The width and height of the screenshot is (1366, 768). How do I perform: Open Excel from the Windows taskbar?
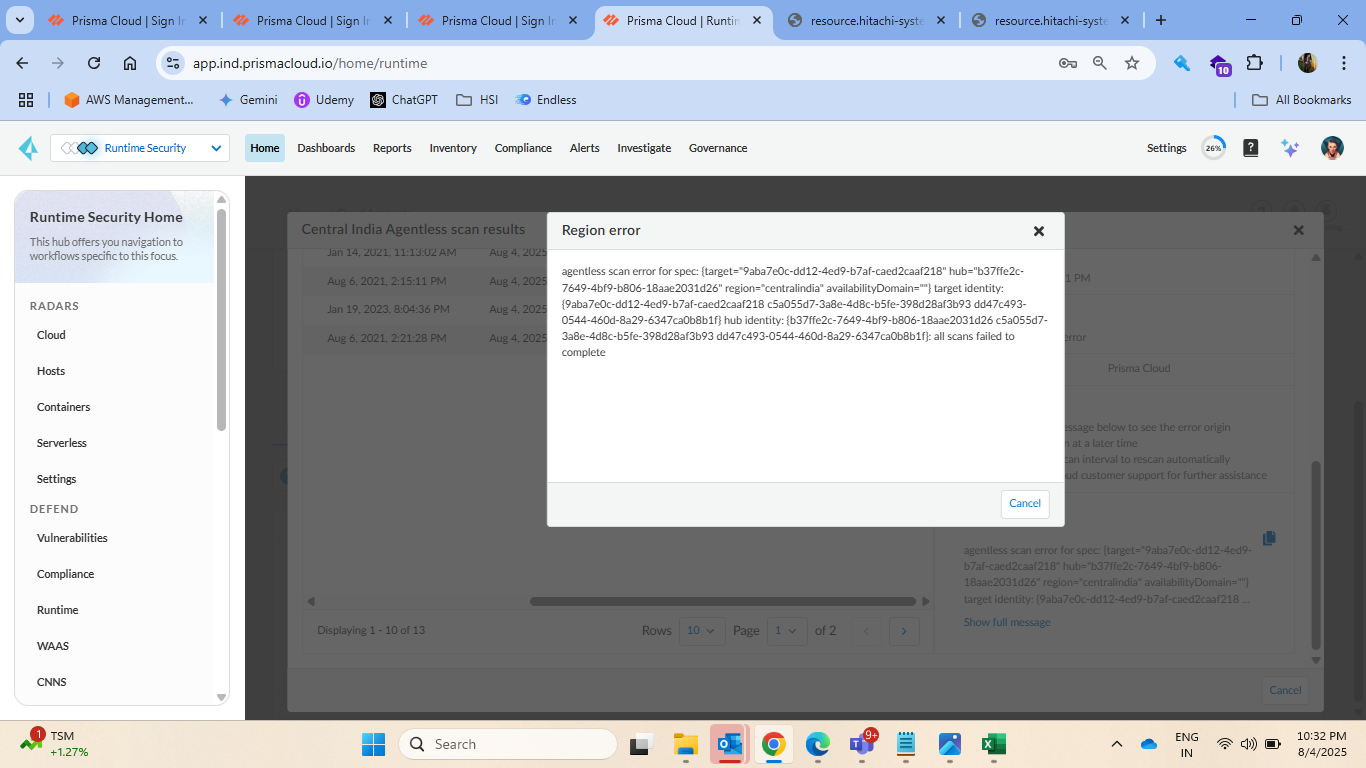(993, 744)
